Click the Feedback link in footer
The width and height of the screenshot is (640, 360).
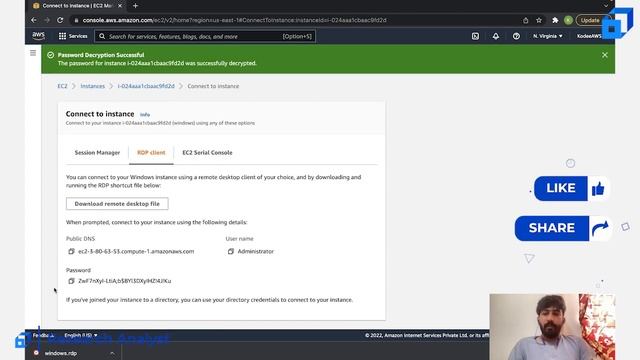[x=43, y=335]
